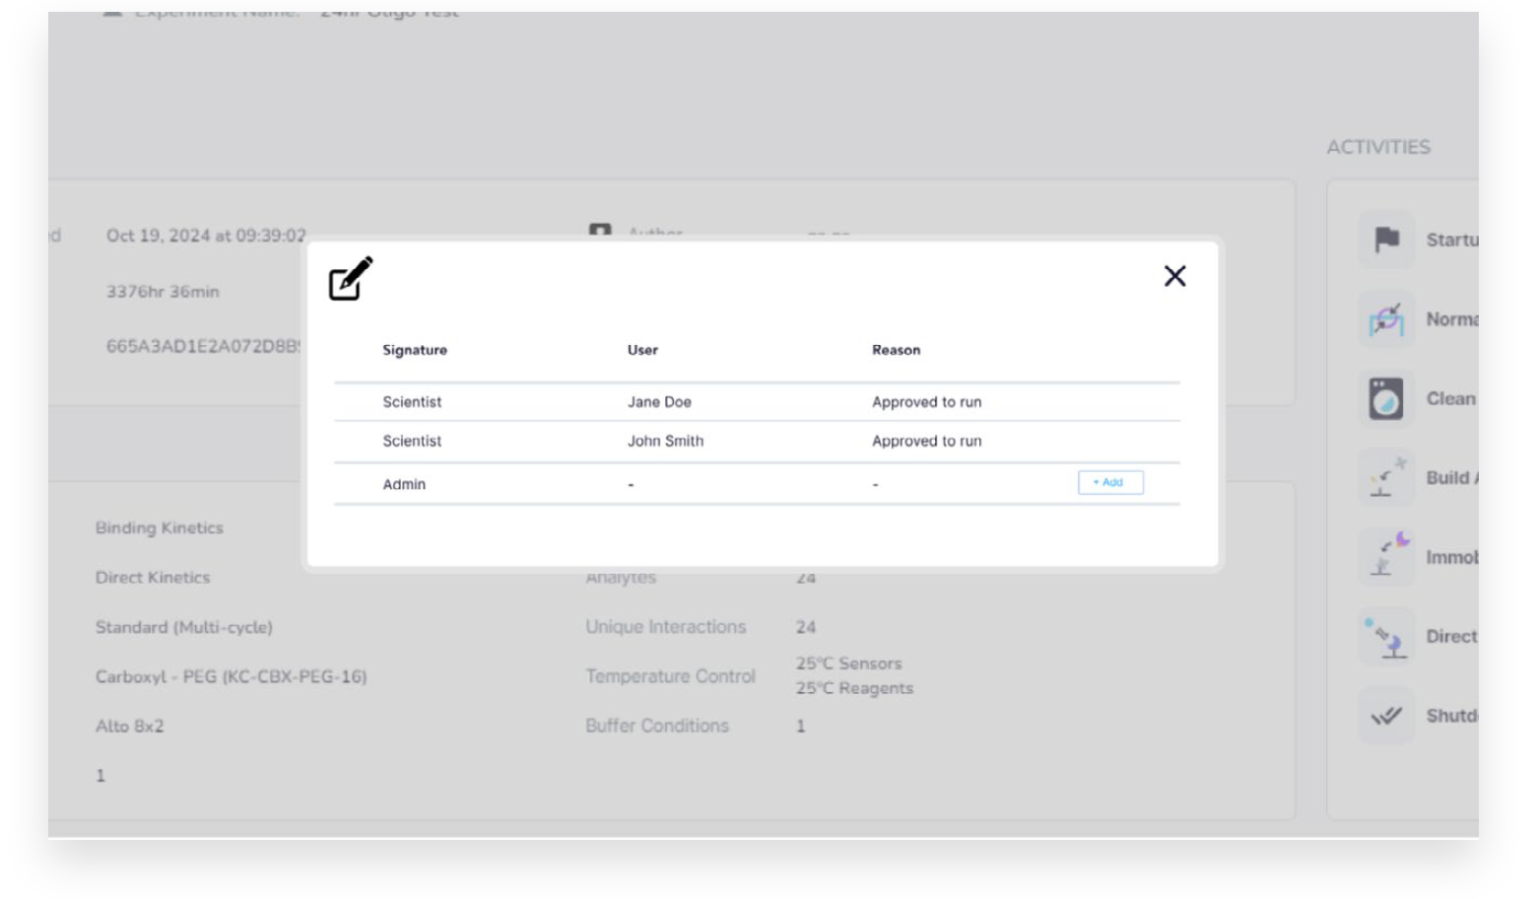This screenshot has width=1536, height=899.
Task: Click Jane Doe's Approved to run reason
Action: (926, 402)
